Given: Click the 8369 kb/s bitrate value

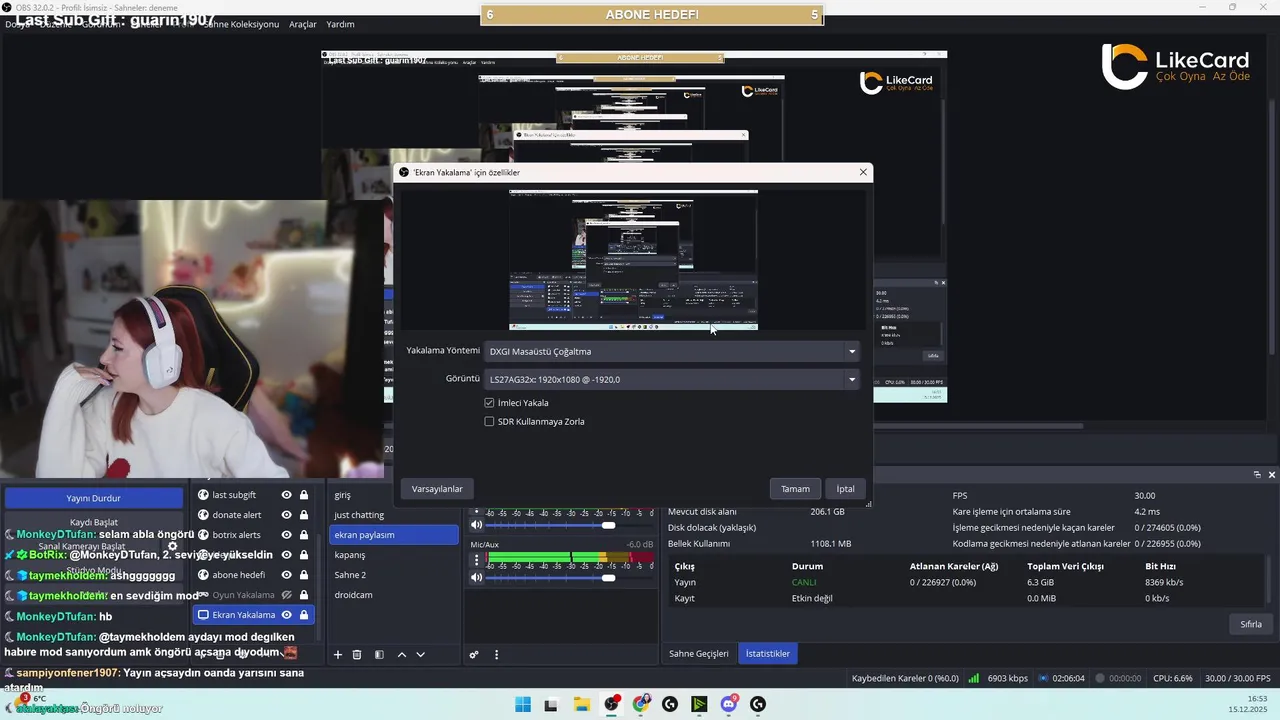Looking at the screenshot, I should [1164, 582].
